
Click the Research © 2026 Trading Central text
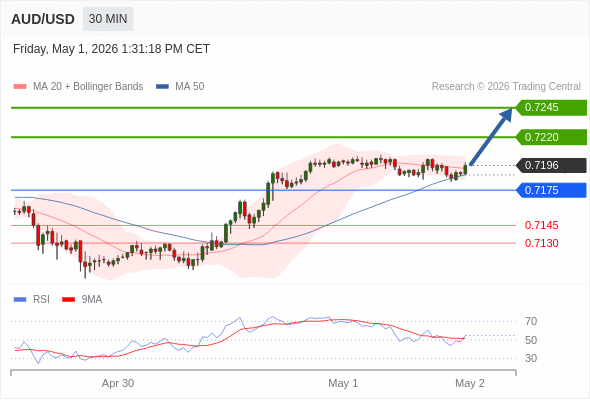(x=506, y=87)
